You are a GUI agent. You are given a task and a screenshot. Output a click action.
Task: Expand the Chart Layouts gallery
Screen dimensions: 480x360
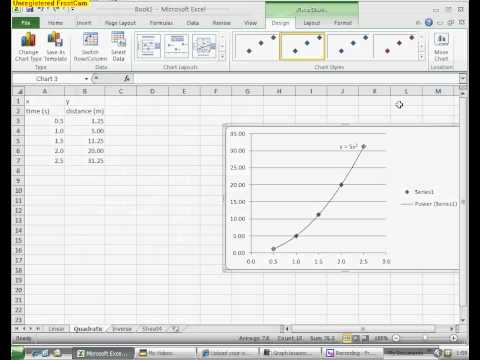pos(222,57)
